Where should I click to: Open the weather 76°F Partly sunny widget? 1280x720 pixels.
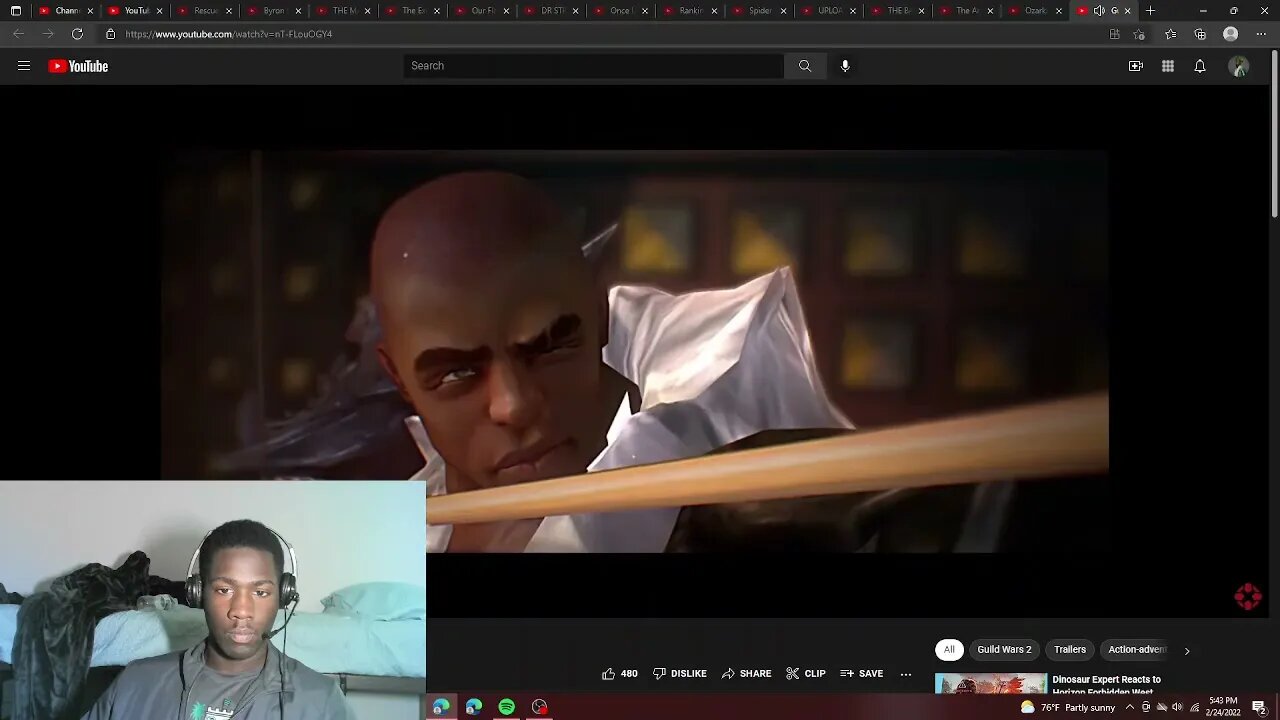[x=1067, y=707]
